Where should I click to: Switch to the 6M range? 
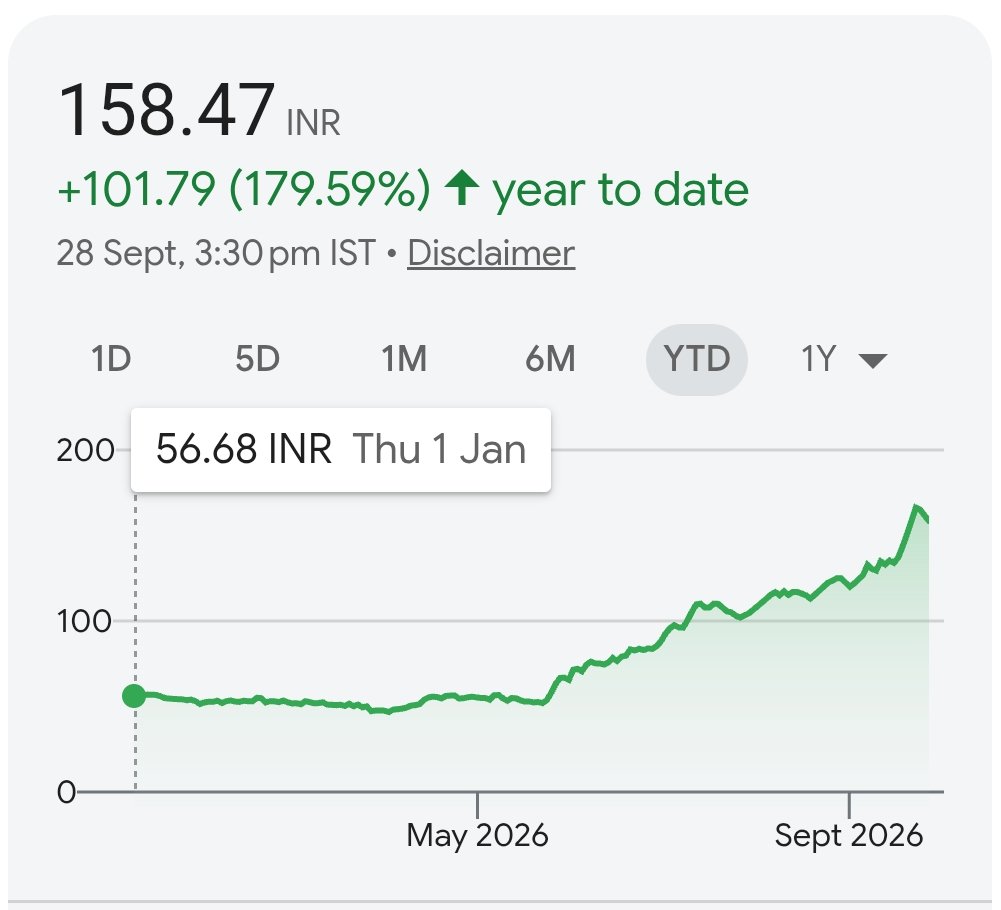click(550, 359)
